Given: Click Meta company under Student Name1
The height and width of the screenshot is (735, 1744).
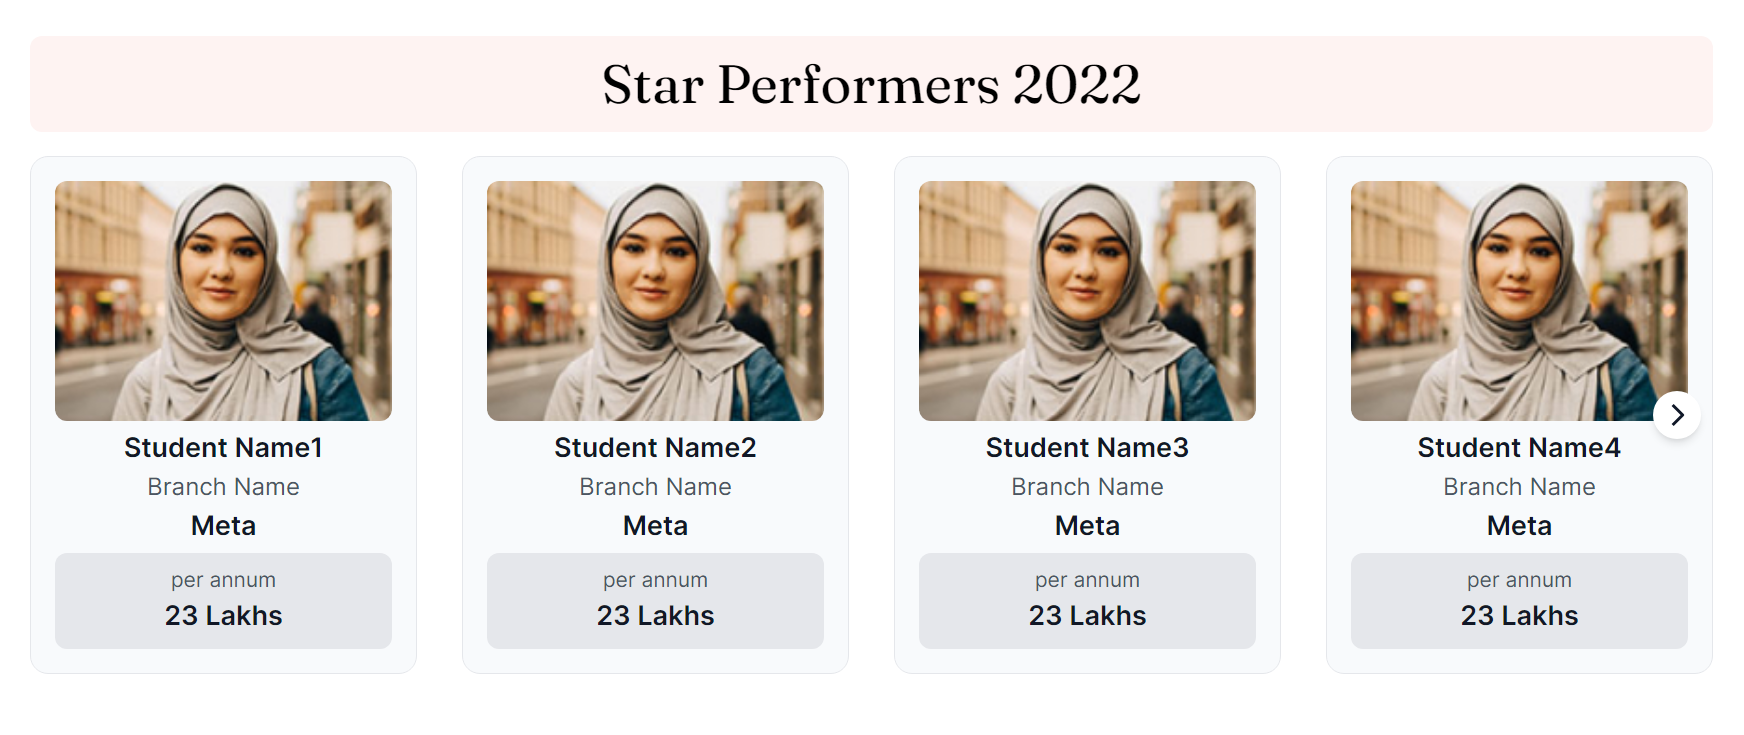Looking at the screenshot, I should (223, 526).
